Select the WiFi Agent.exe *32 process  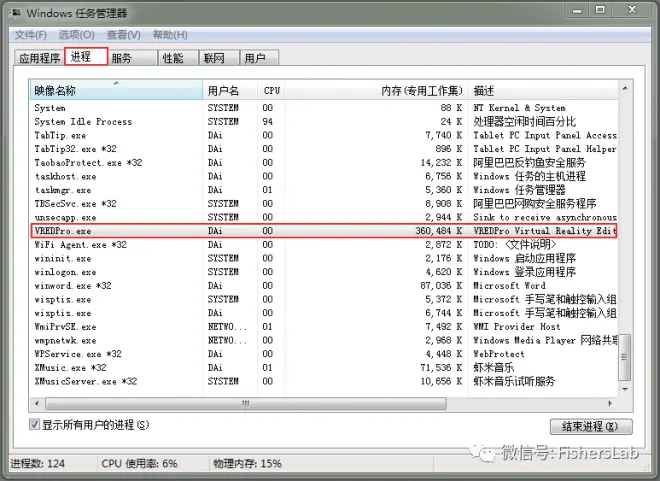pos(324,244)
